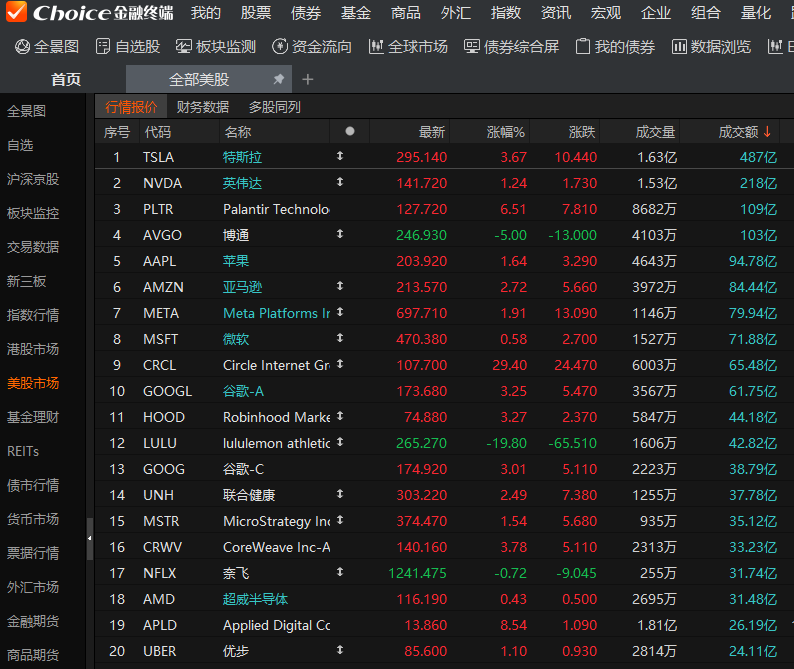Image resolution: width=794 pixels, height=669 pixels.
Task: Select 沪深京股 in the sidebar
Action: tap(33, 179)
